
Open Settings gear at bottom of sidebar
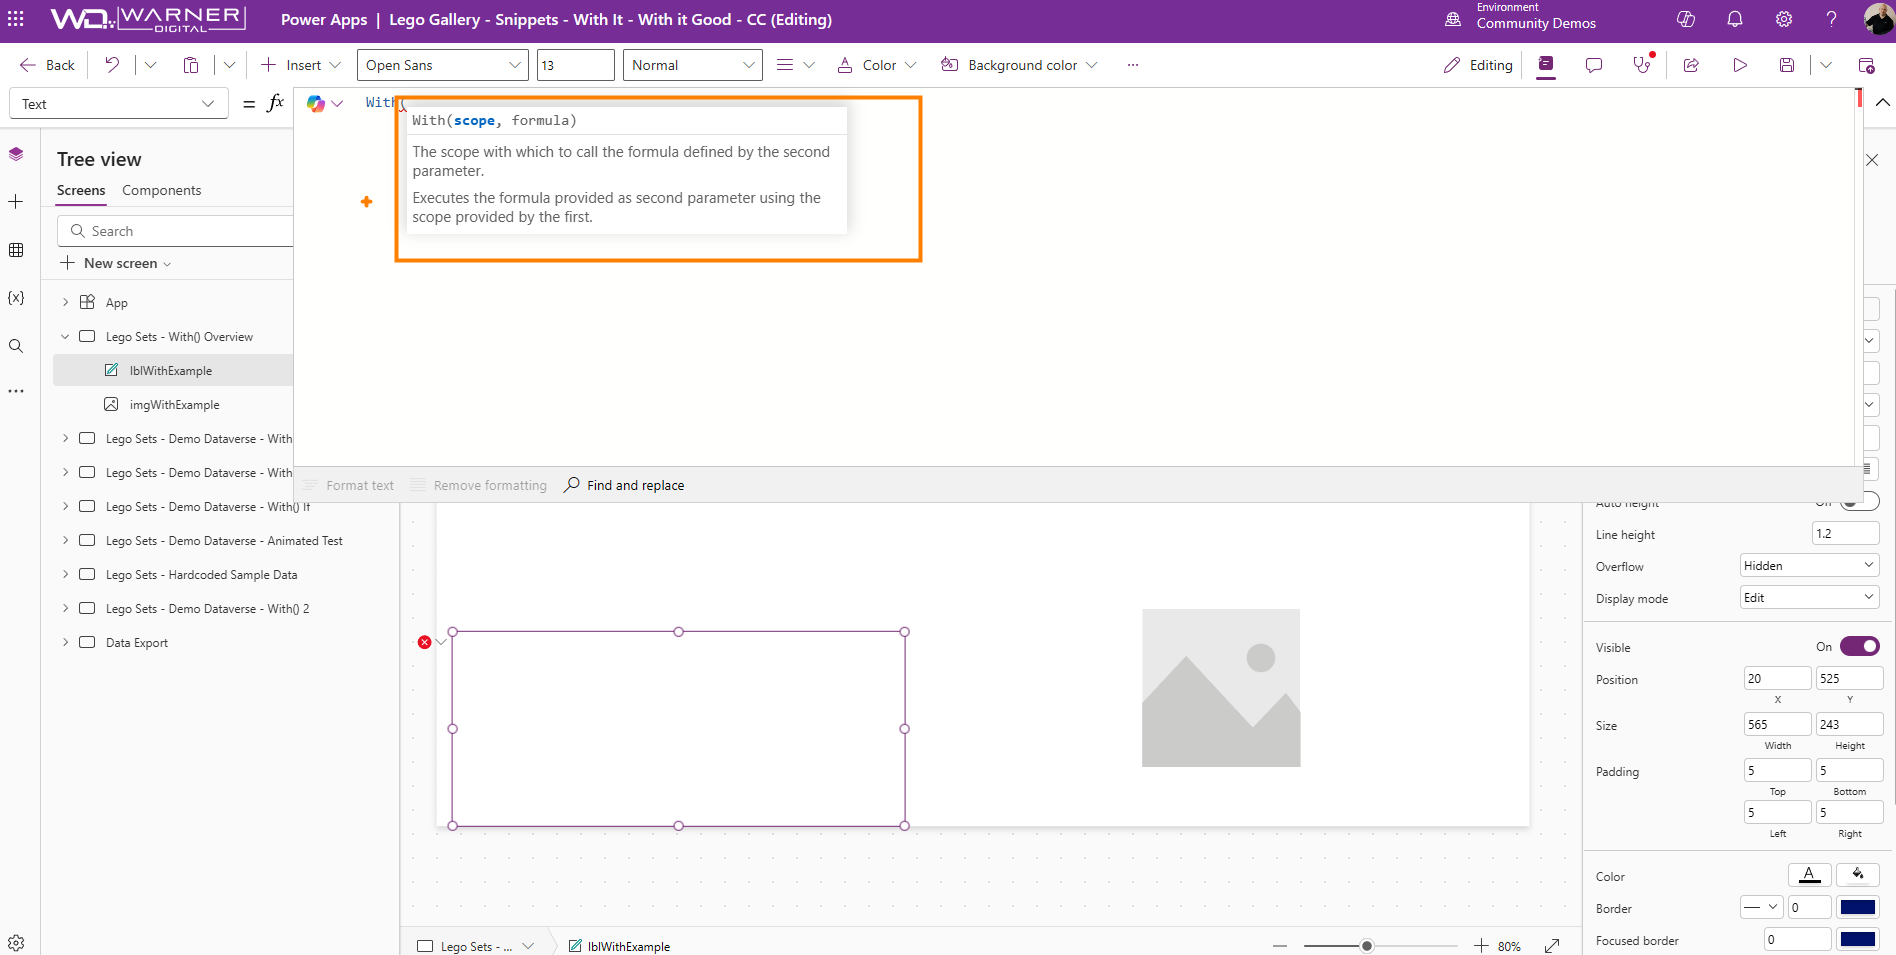[x=16, y=942]
